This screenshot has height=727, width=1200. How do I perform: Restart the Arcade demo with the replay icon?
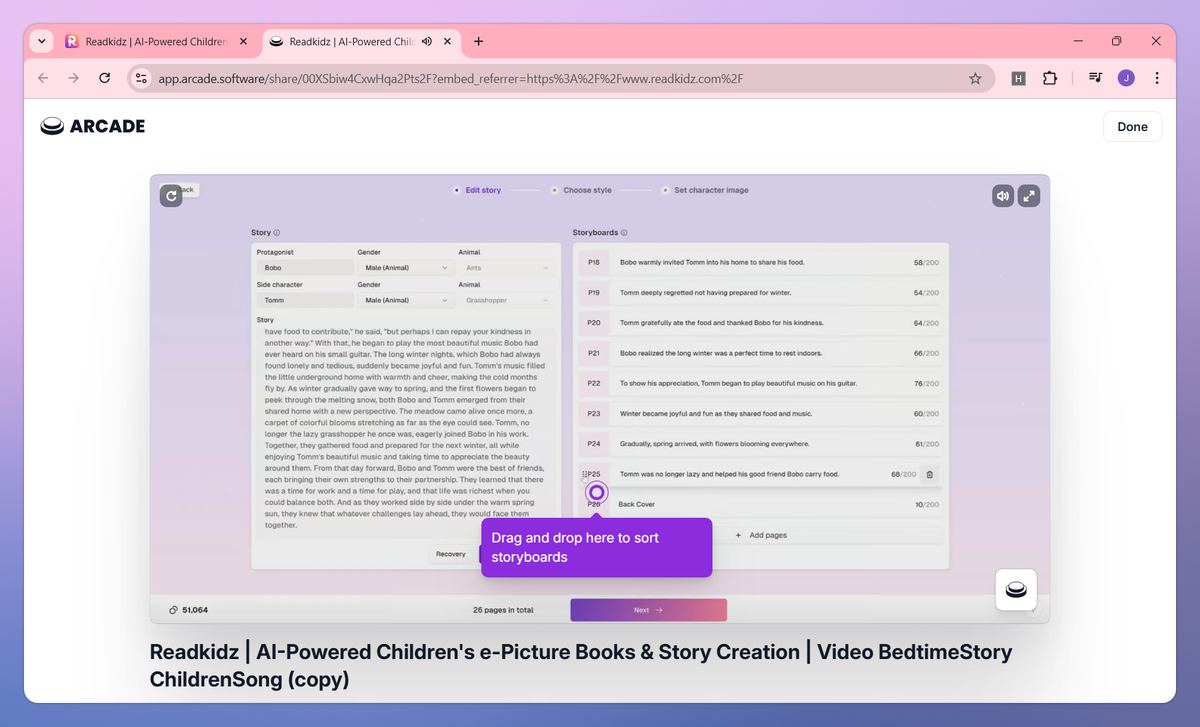point(171,196)
